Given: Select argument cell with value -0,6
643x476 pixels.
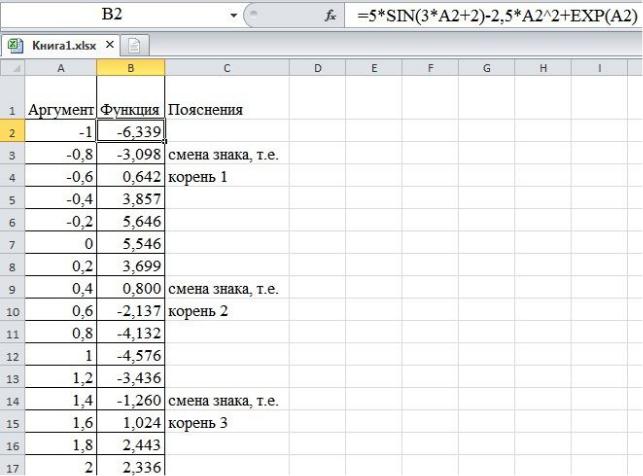Looking at the screenshot, I should tap(61, 176).
